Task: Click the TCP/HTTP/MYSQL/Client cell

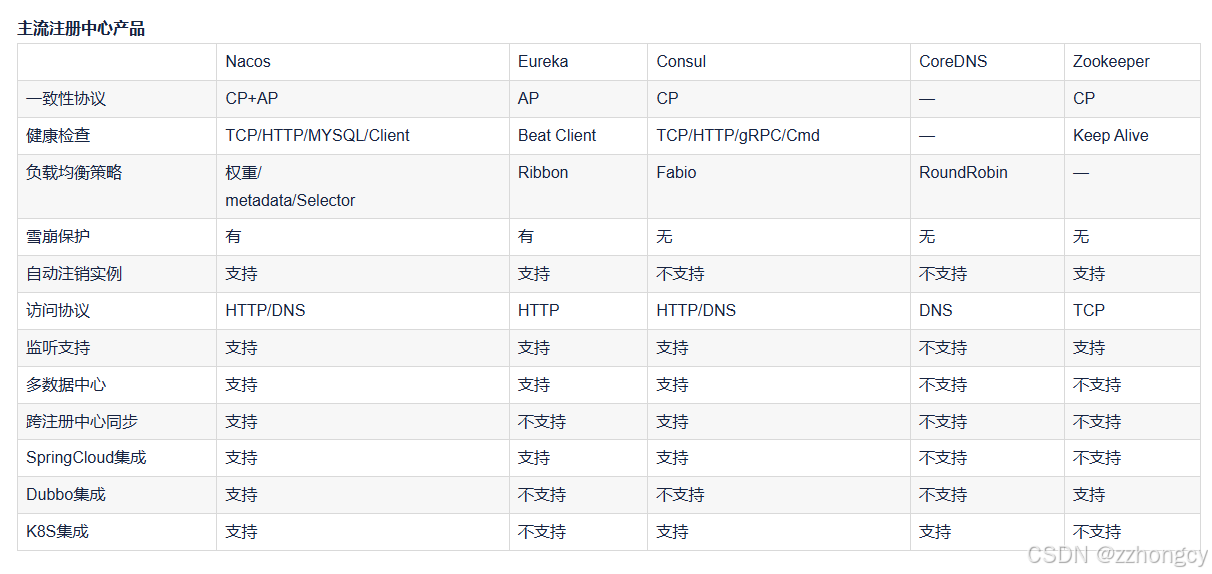Action: (317, 136)
